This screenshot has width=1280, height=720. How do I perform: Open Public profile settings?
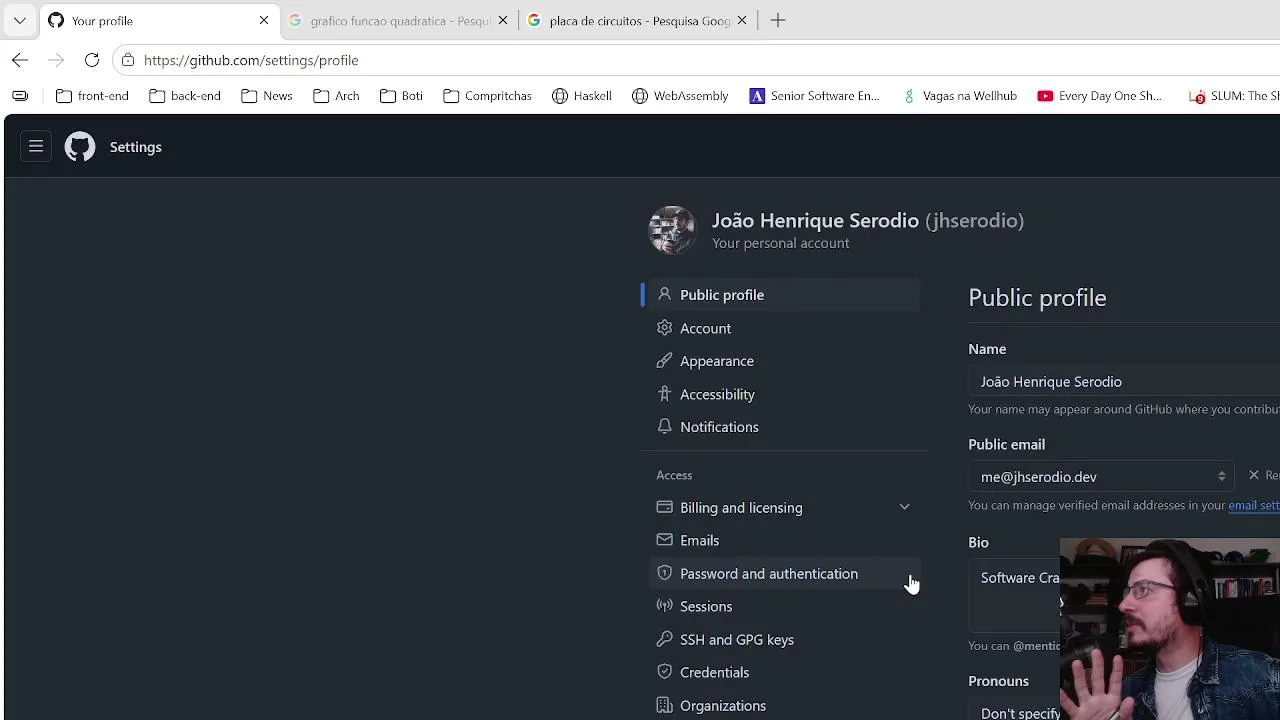(784, 295)
